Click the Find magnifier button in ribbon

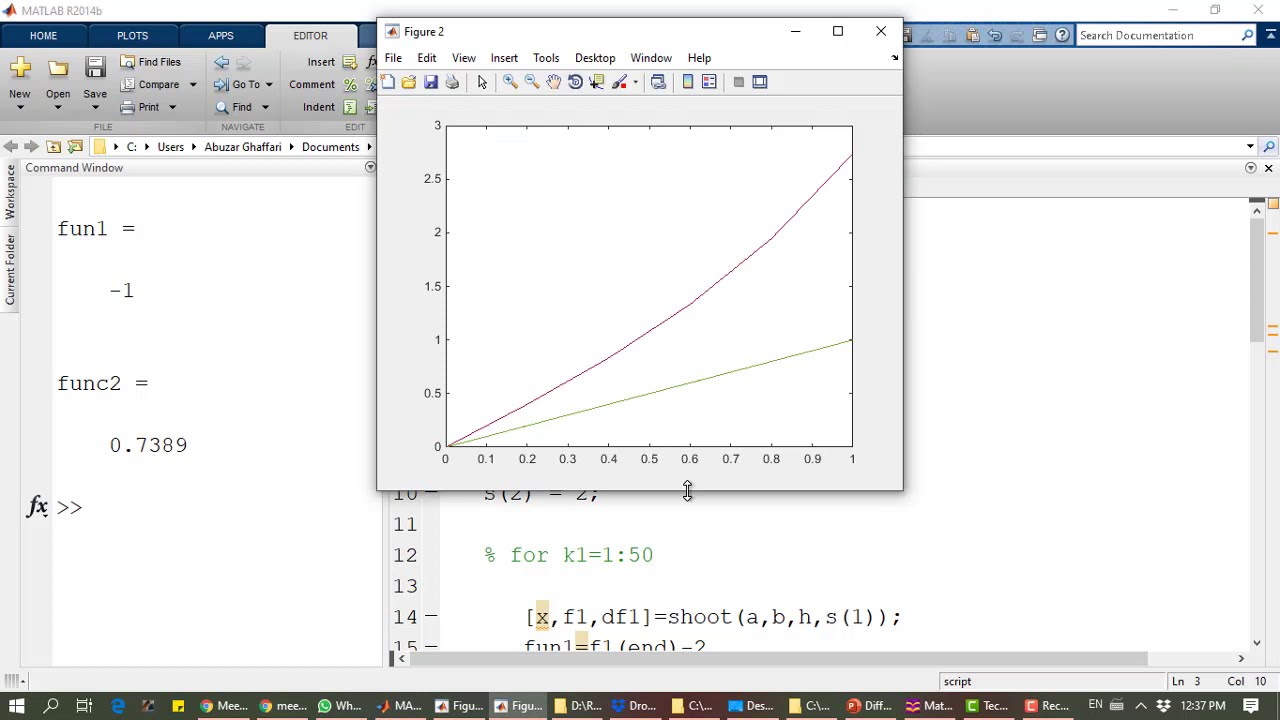point(234,107)
